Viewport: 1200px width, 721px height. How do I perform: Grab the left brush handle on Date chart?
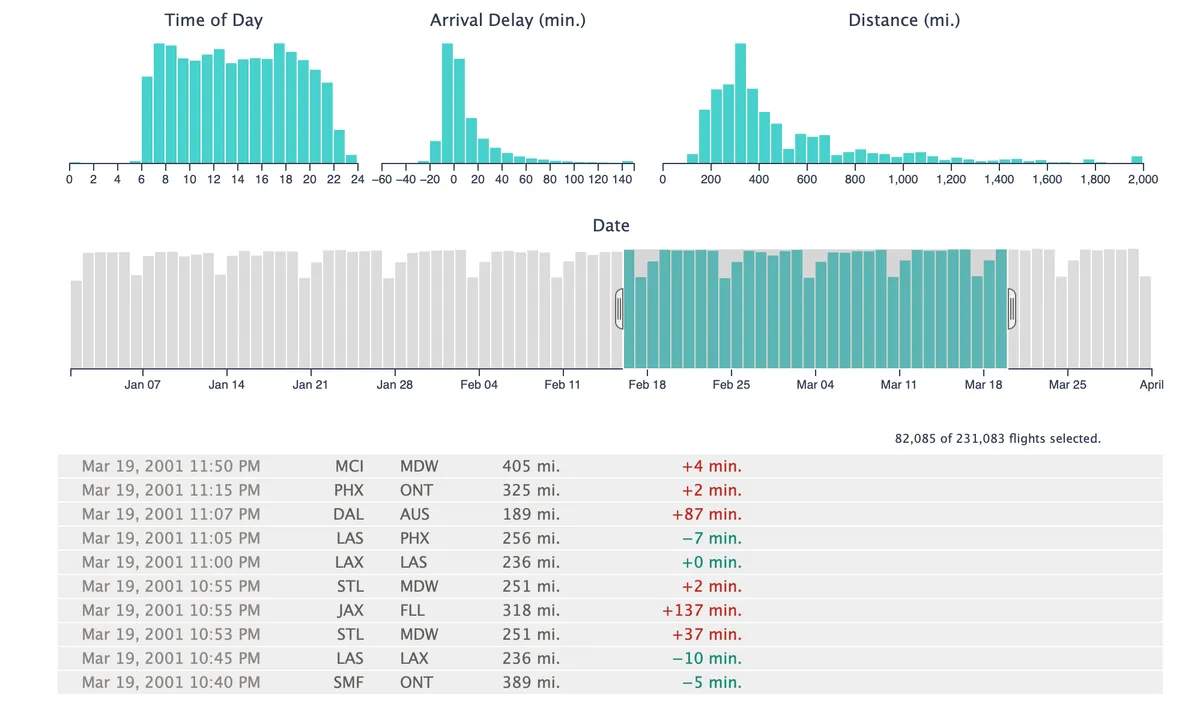[619, 309]
